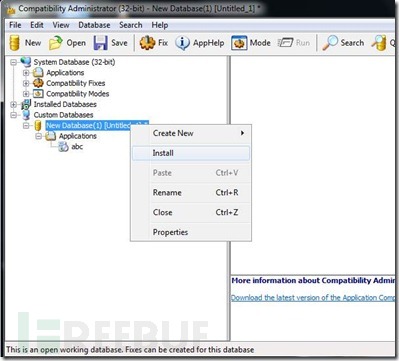Click the Custom Databases icon
Image resolution: width=399 pixels, height=361 pixels.
pyautogui.click(x=26, y=115)
